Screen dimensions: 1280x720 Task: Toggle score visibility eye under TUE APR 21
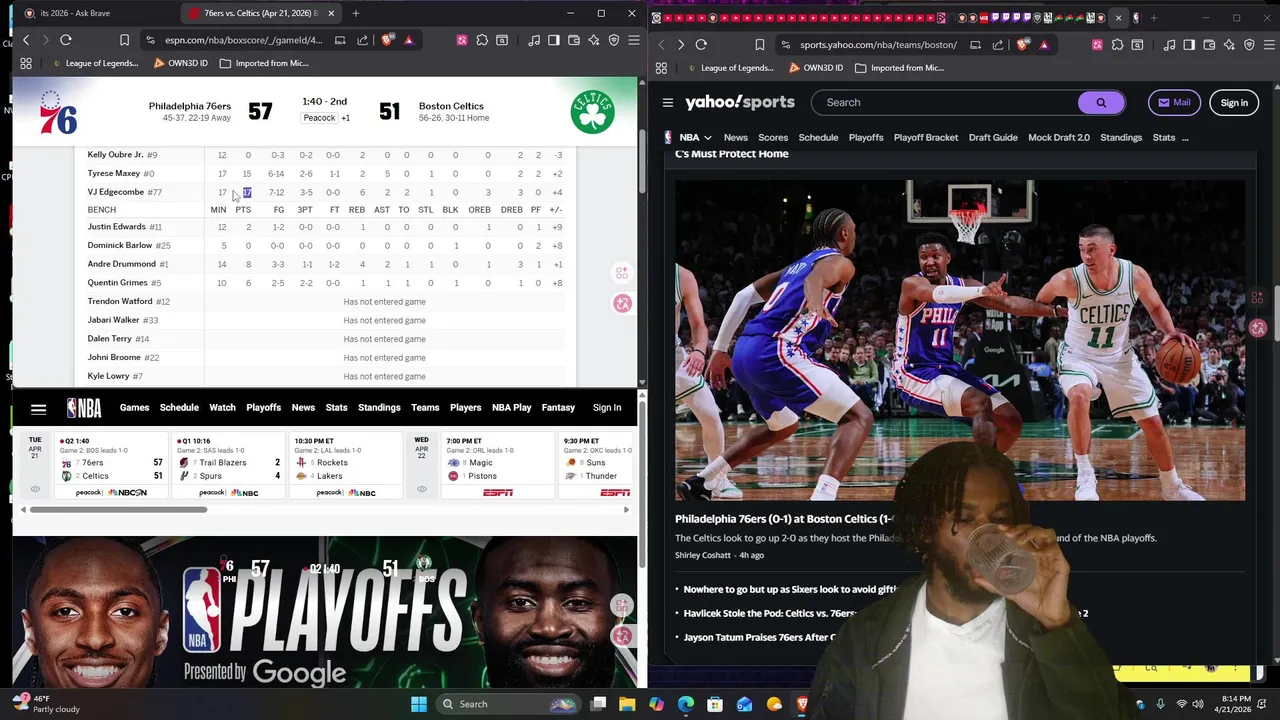[x=35, y=489]
